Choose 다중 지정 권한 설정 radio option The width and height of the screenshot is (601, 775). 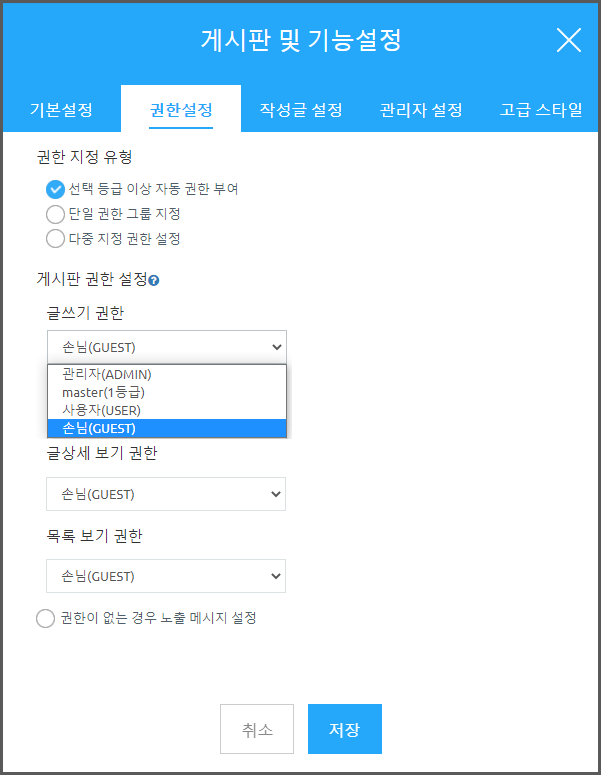tap(55, 238)
